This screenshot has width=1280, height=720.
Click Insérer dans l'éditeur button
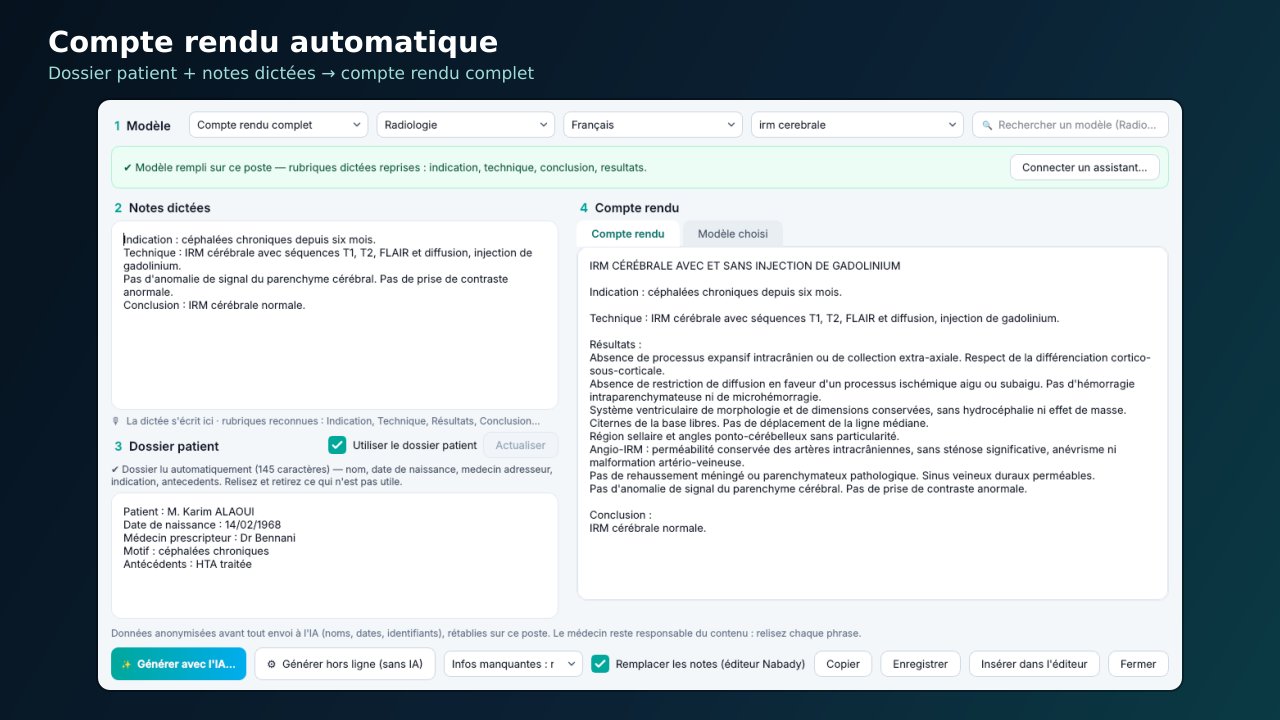[x=1035, y=664]
